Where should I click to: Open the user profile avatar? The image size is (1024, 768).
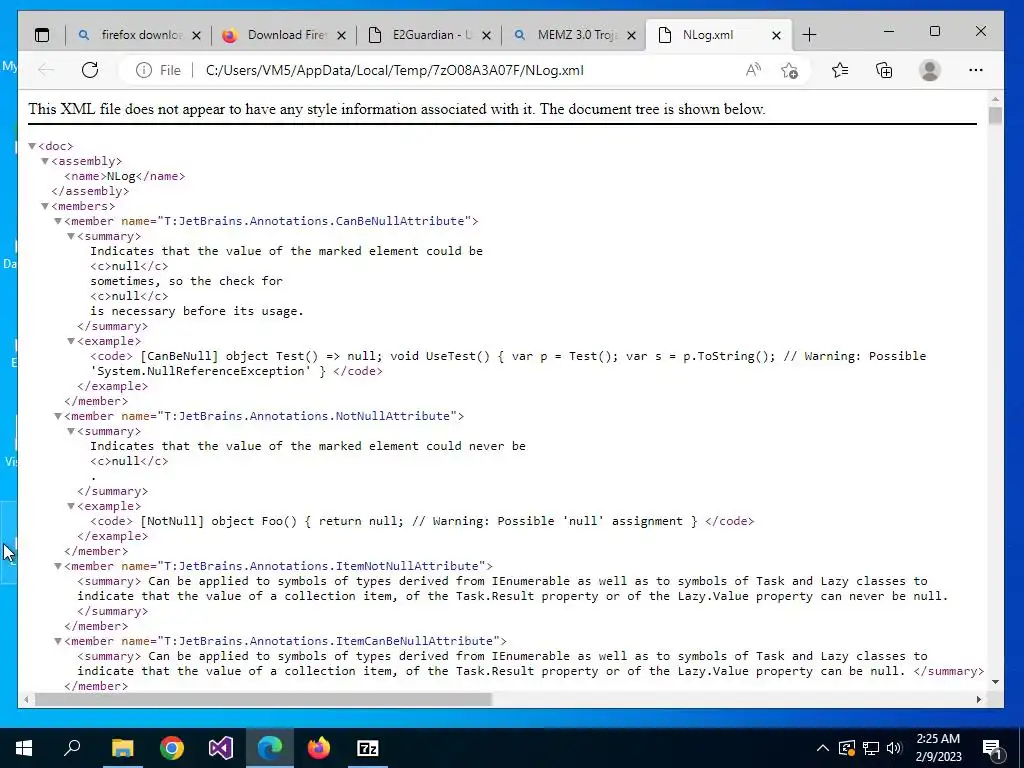[x=929, y=70]
